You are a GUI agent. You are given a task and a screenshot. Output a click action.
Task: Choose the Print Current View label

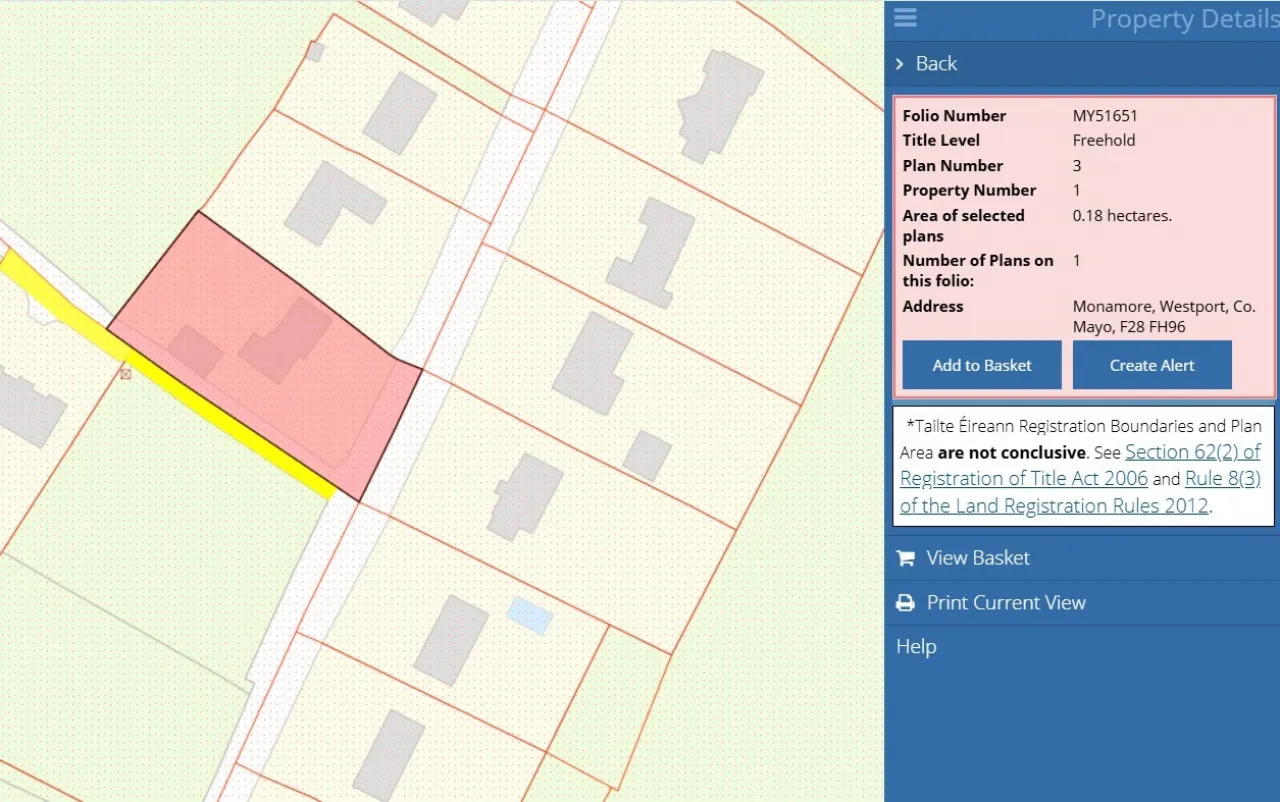(1005, 603)
